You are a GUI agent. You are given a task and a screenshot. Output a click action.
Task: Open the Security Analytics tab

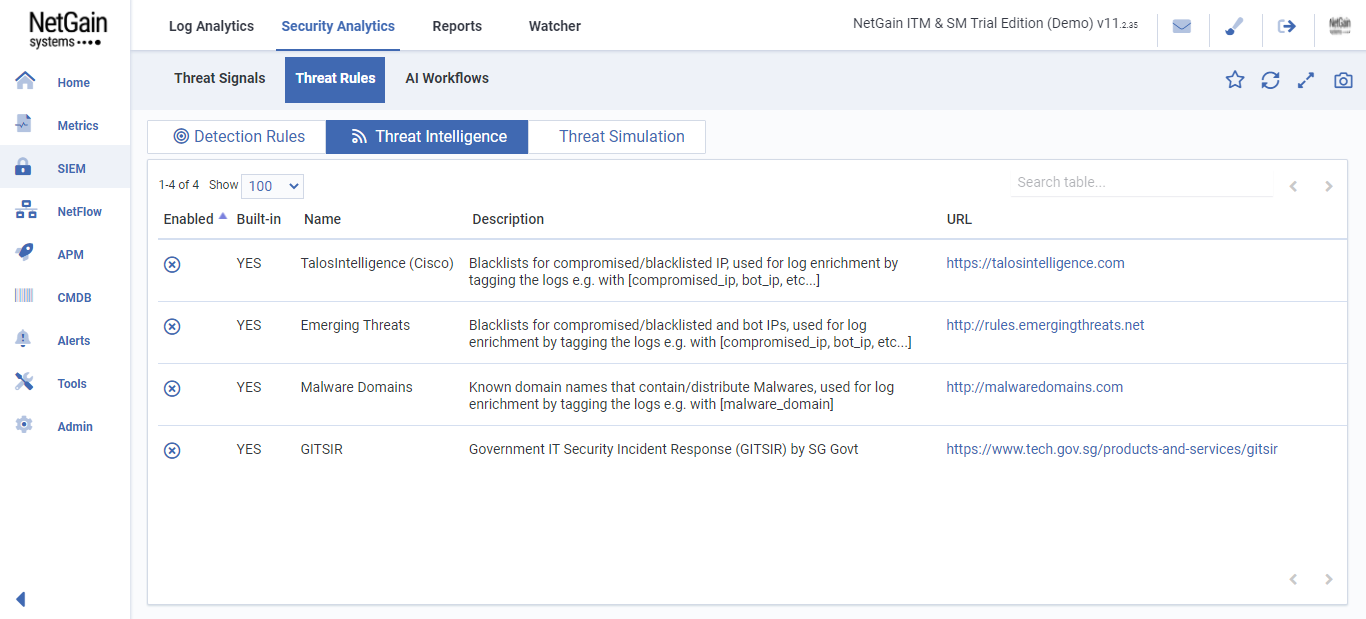338,26
